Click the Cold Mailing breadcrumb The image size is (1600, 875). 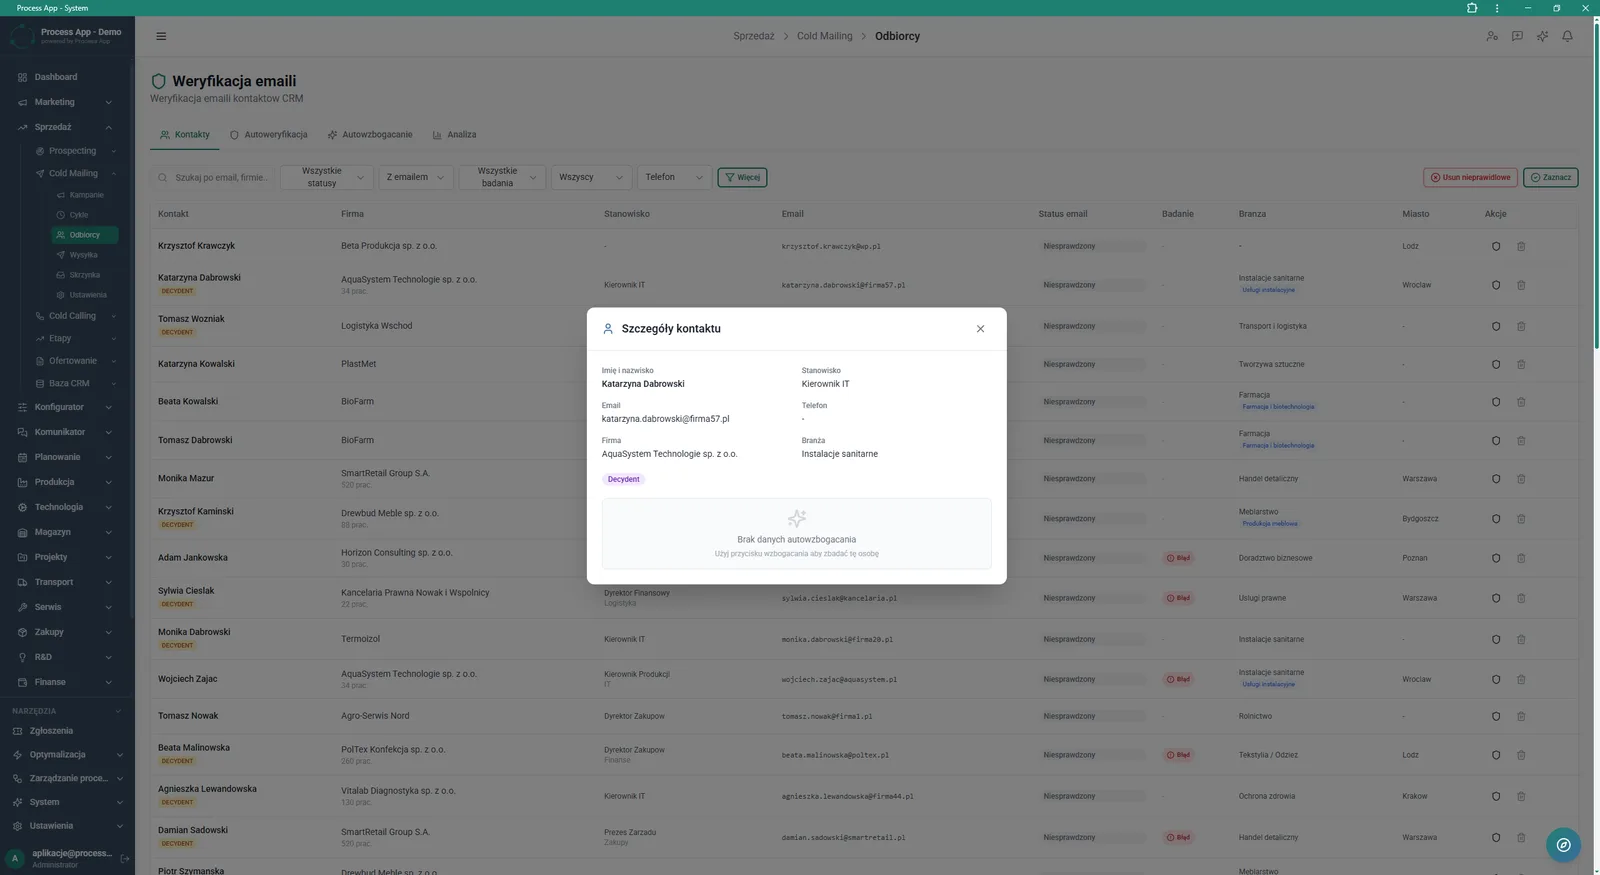pyautogui.click(x=825, y=36)
